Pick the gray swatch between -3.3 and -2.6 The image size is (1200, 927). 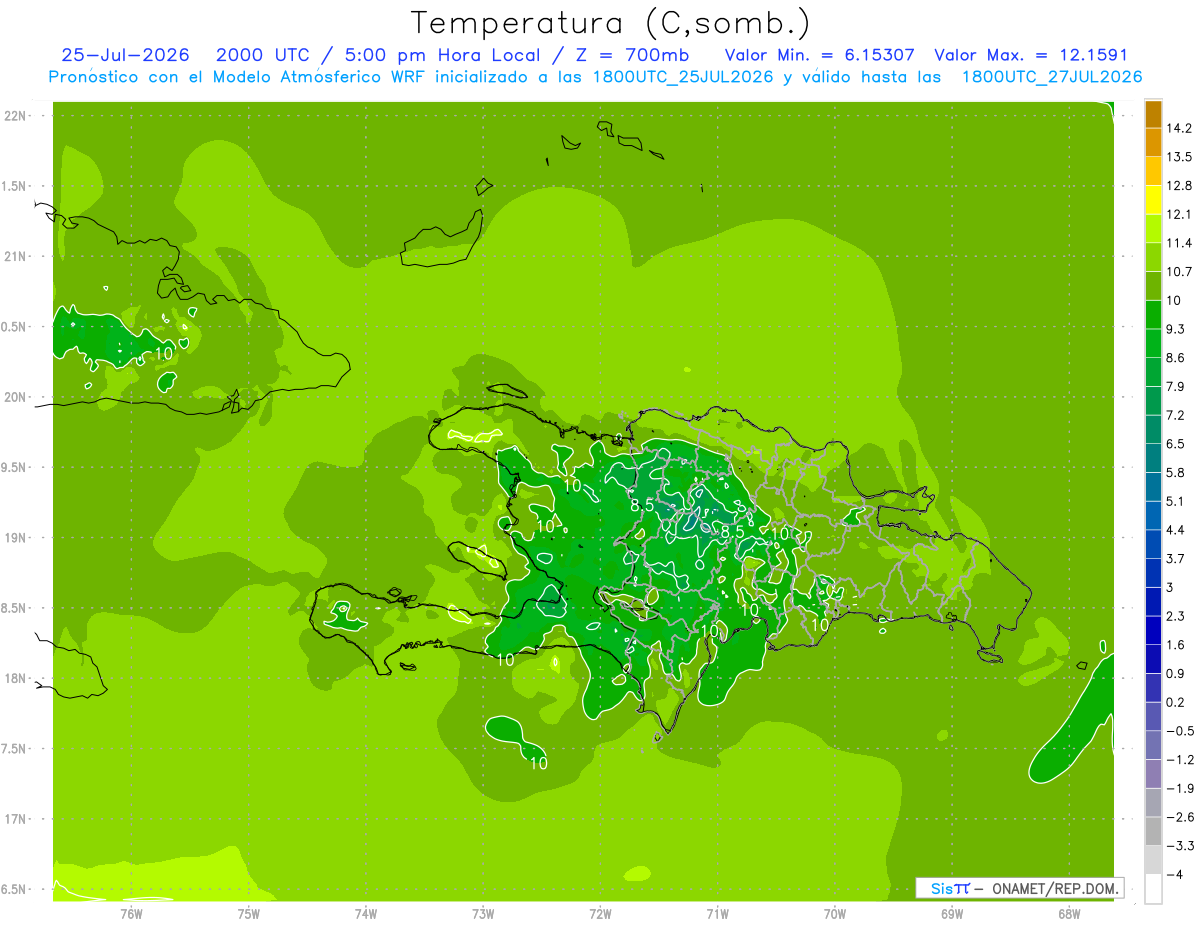click(x=1153, y=831)
